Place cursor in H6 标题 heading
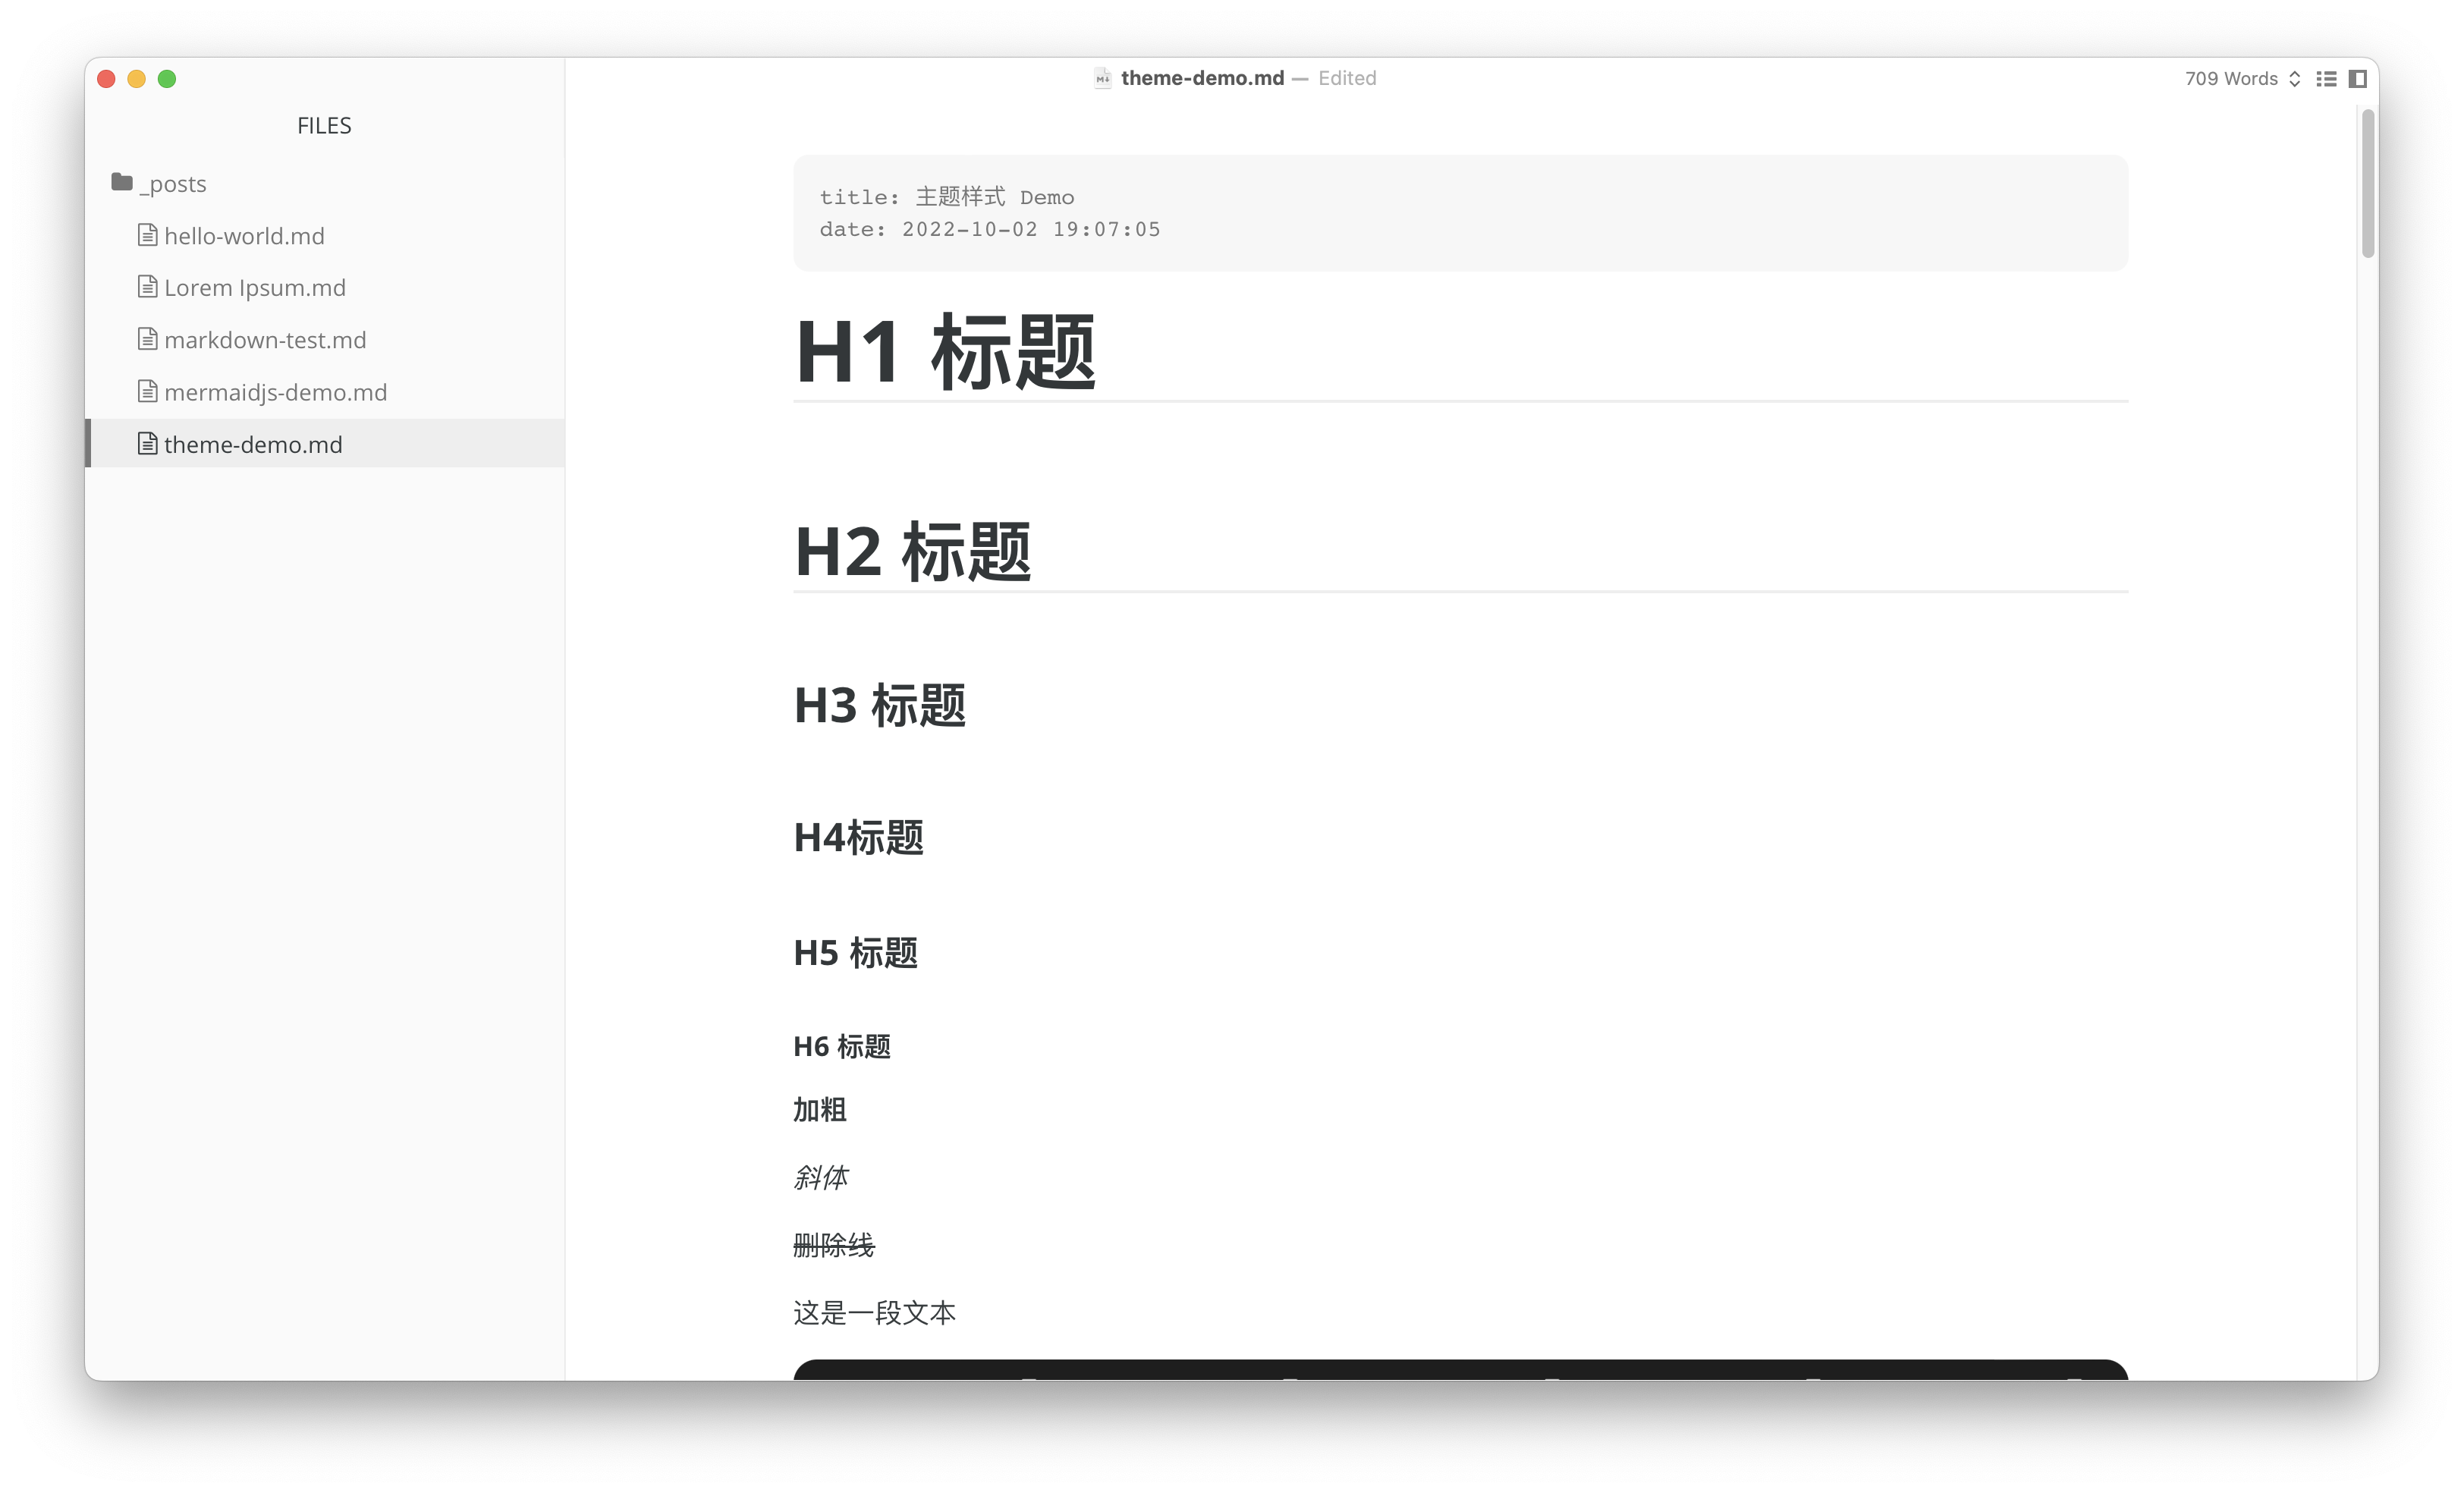 click(x=842, y=1046)
